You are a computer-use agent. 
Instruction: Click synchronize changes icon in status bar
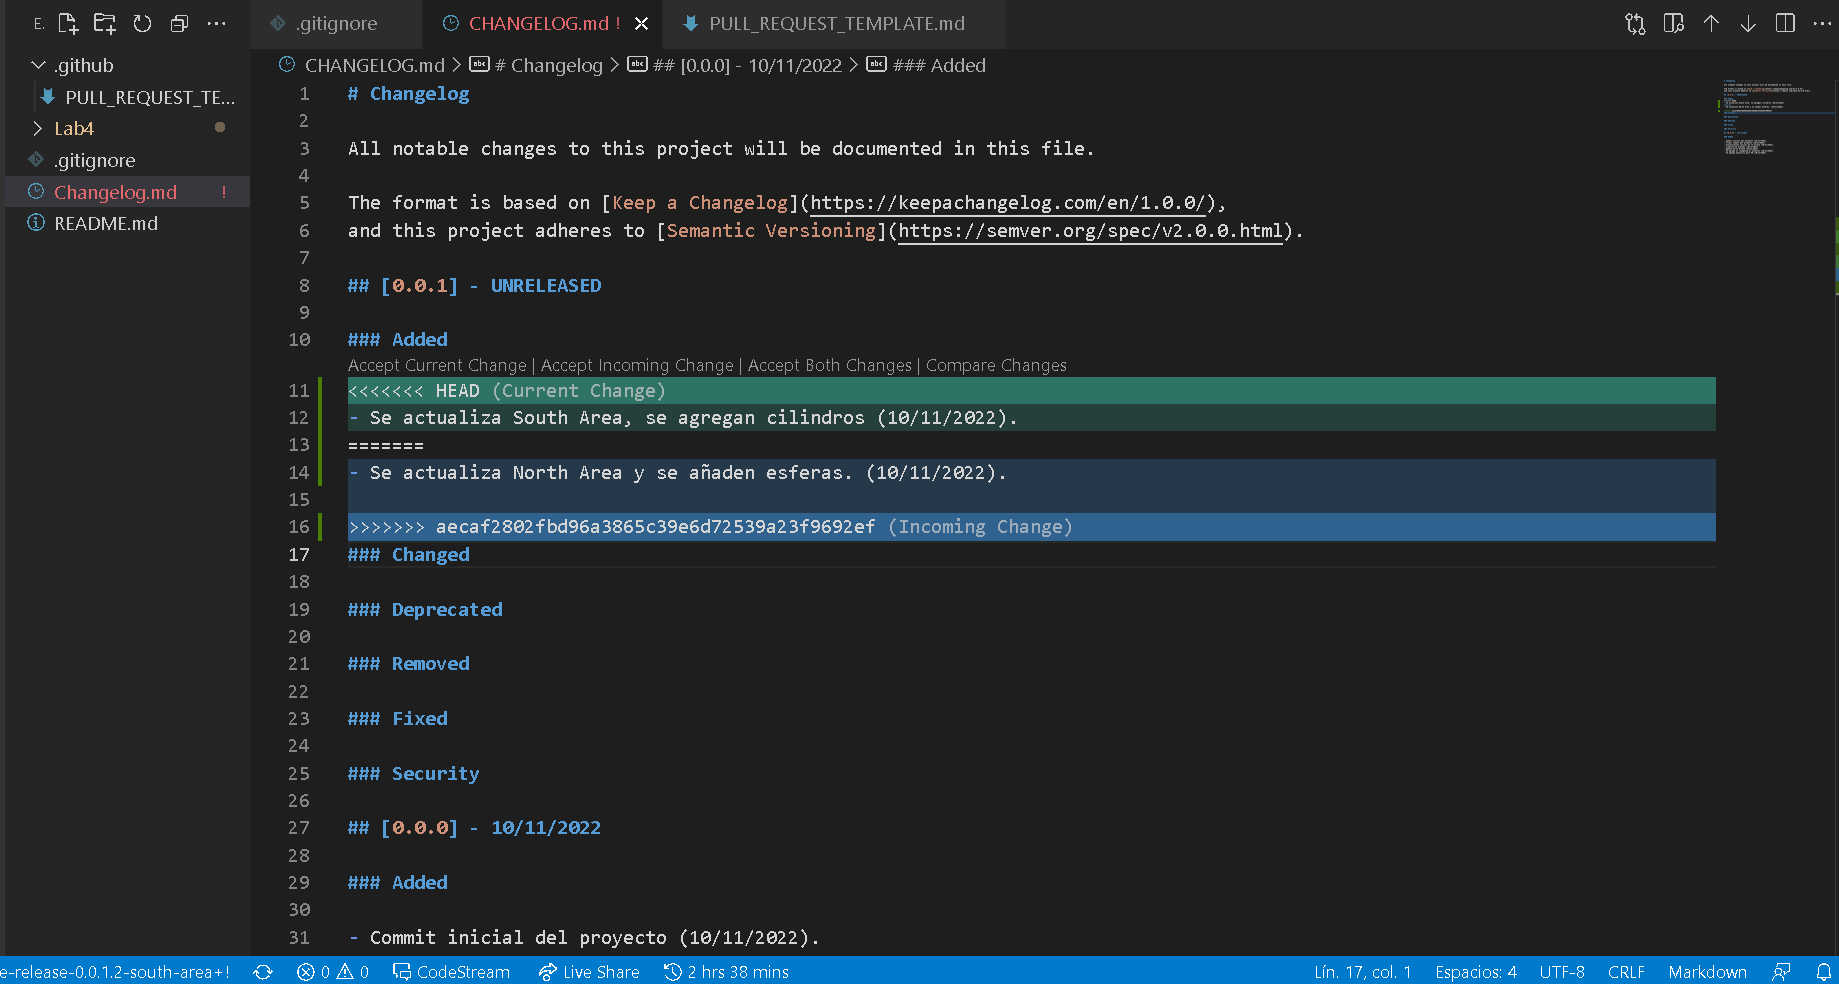click(x=263, y=972)
